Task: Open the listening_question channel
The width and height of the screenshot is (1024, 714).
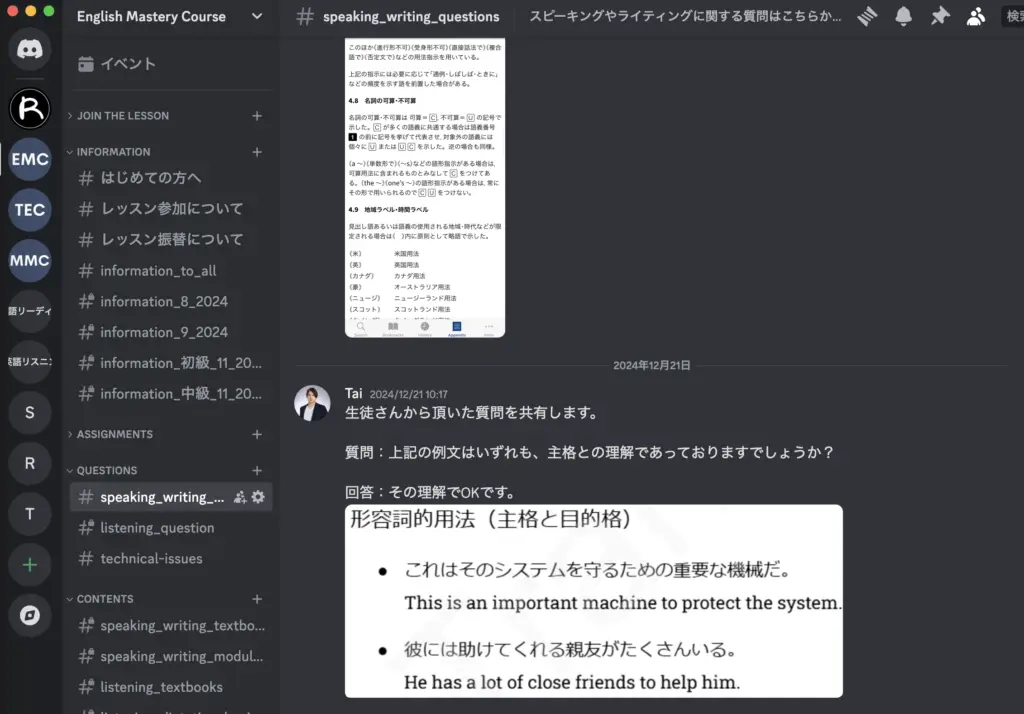Action: 170,528
